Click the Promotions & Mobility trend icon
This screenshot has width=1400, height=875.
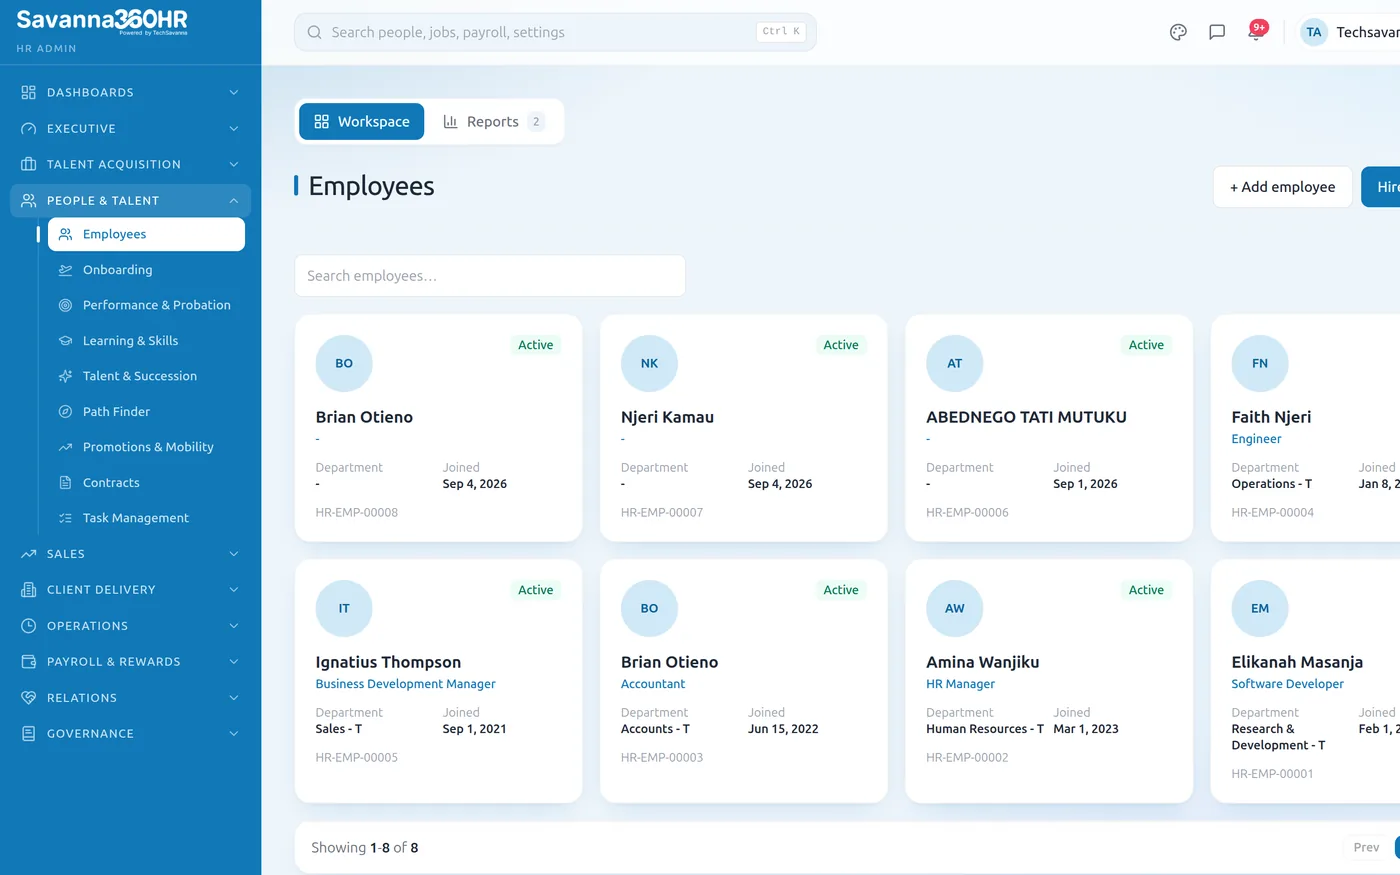point(65,447)
